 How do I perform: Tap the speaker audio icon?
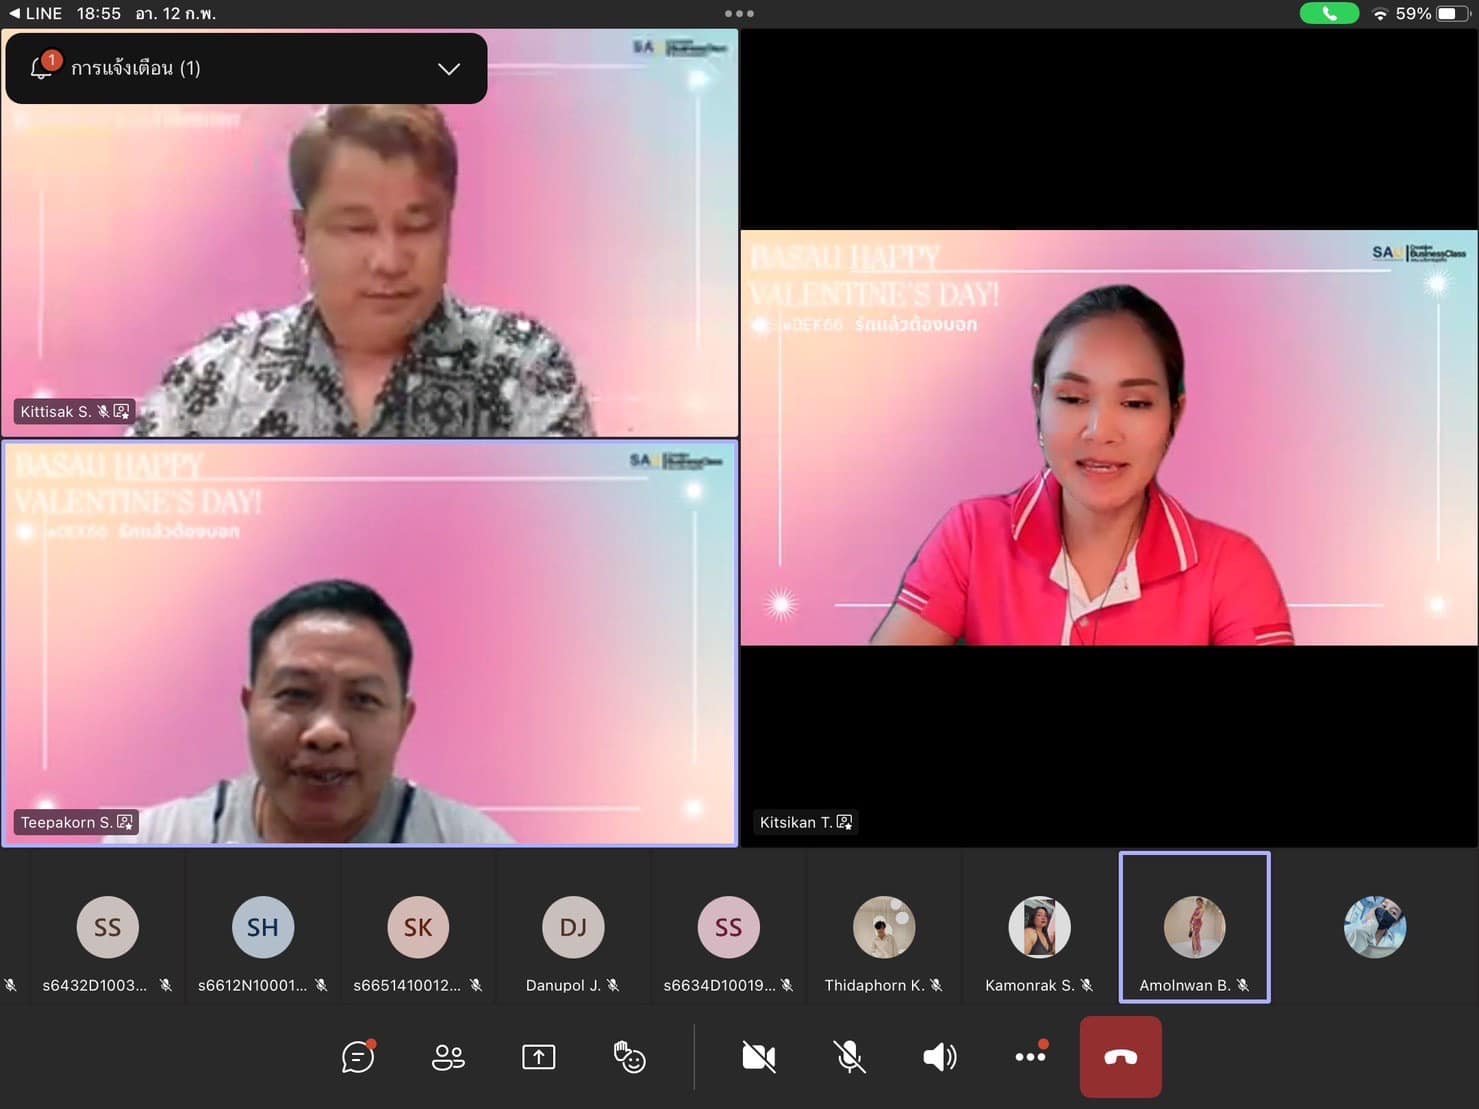(940, 1057)
